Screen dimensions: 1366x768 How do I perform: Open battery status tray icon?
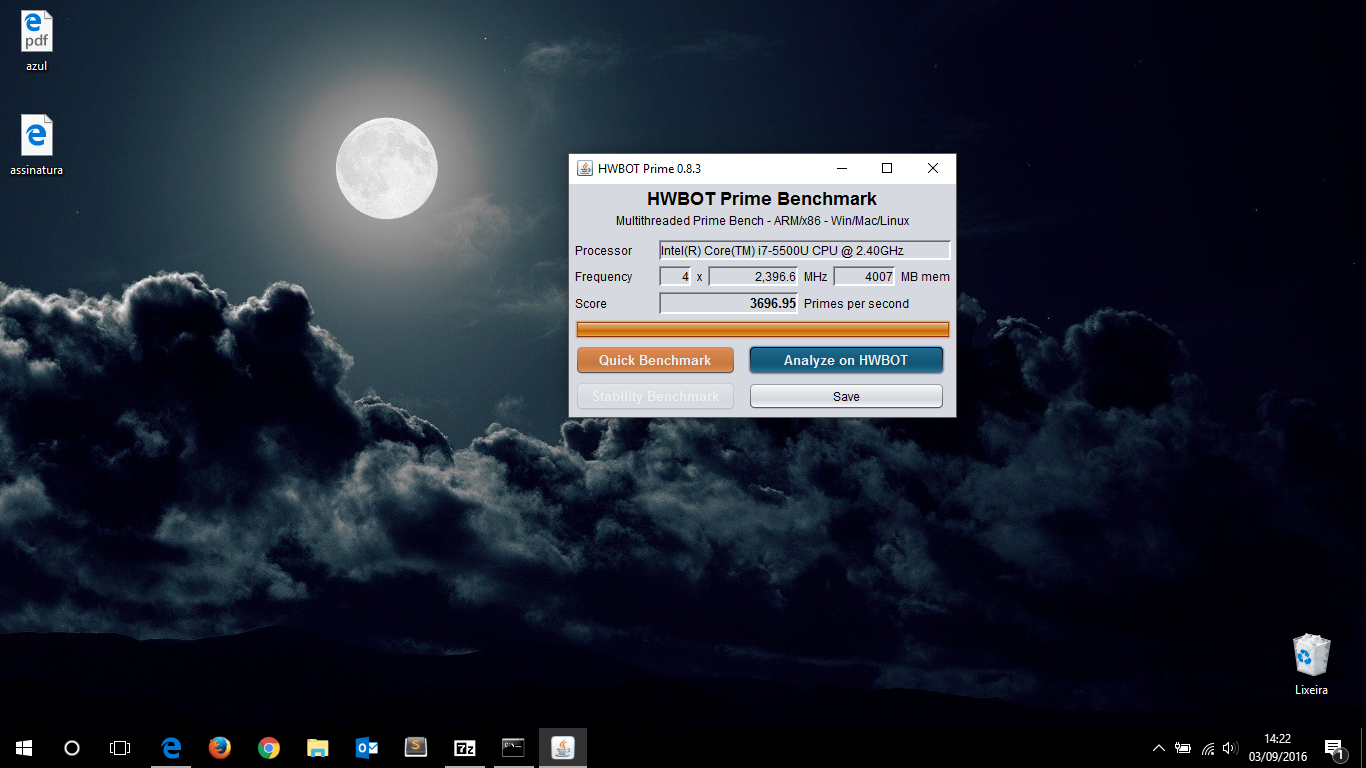(1183, 748)
